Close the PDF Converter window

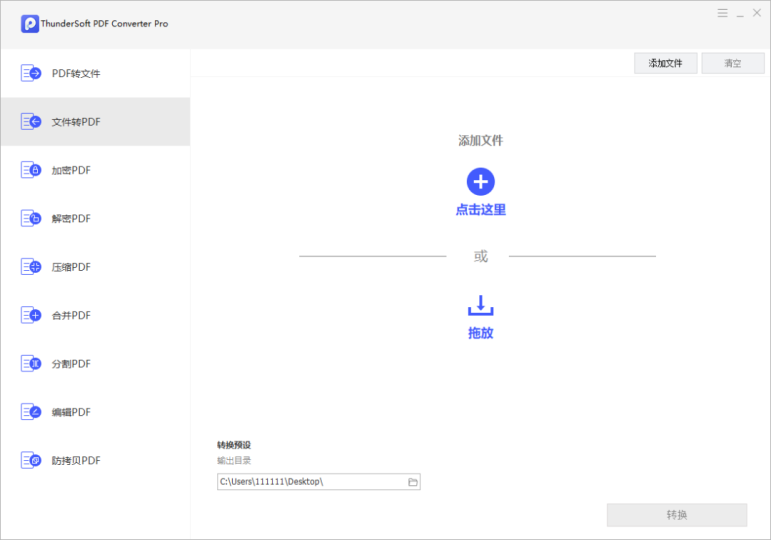click(757, 13)
